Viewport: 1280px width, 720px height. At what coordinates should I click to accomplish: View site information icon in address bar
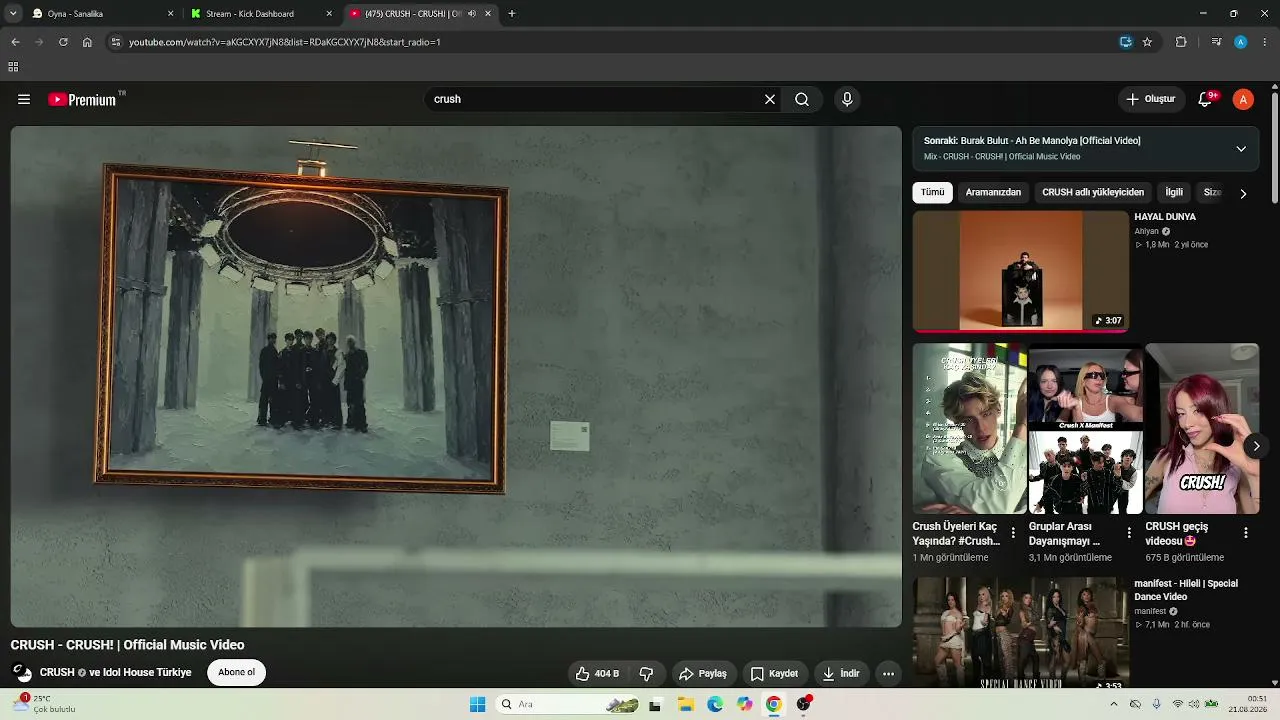click(x=116, y=42)
